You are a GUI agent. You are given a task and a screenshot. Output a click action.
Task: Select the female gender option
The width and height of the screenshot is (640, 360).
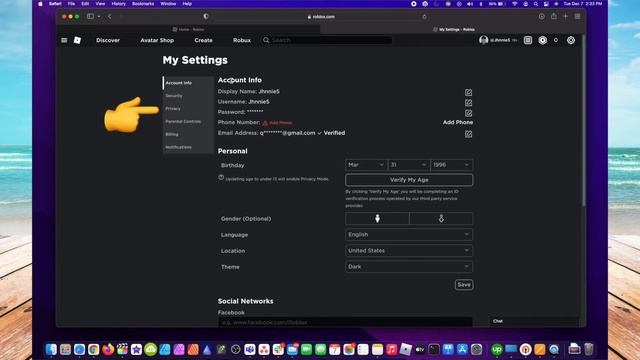[x=441, y=219]
